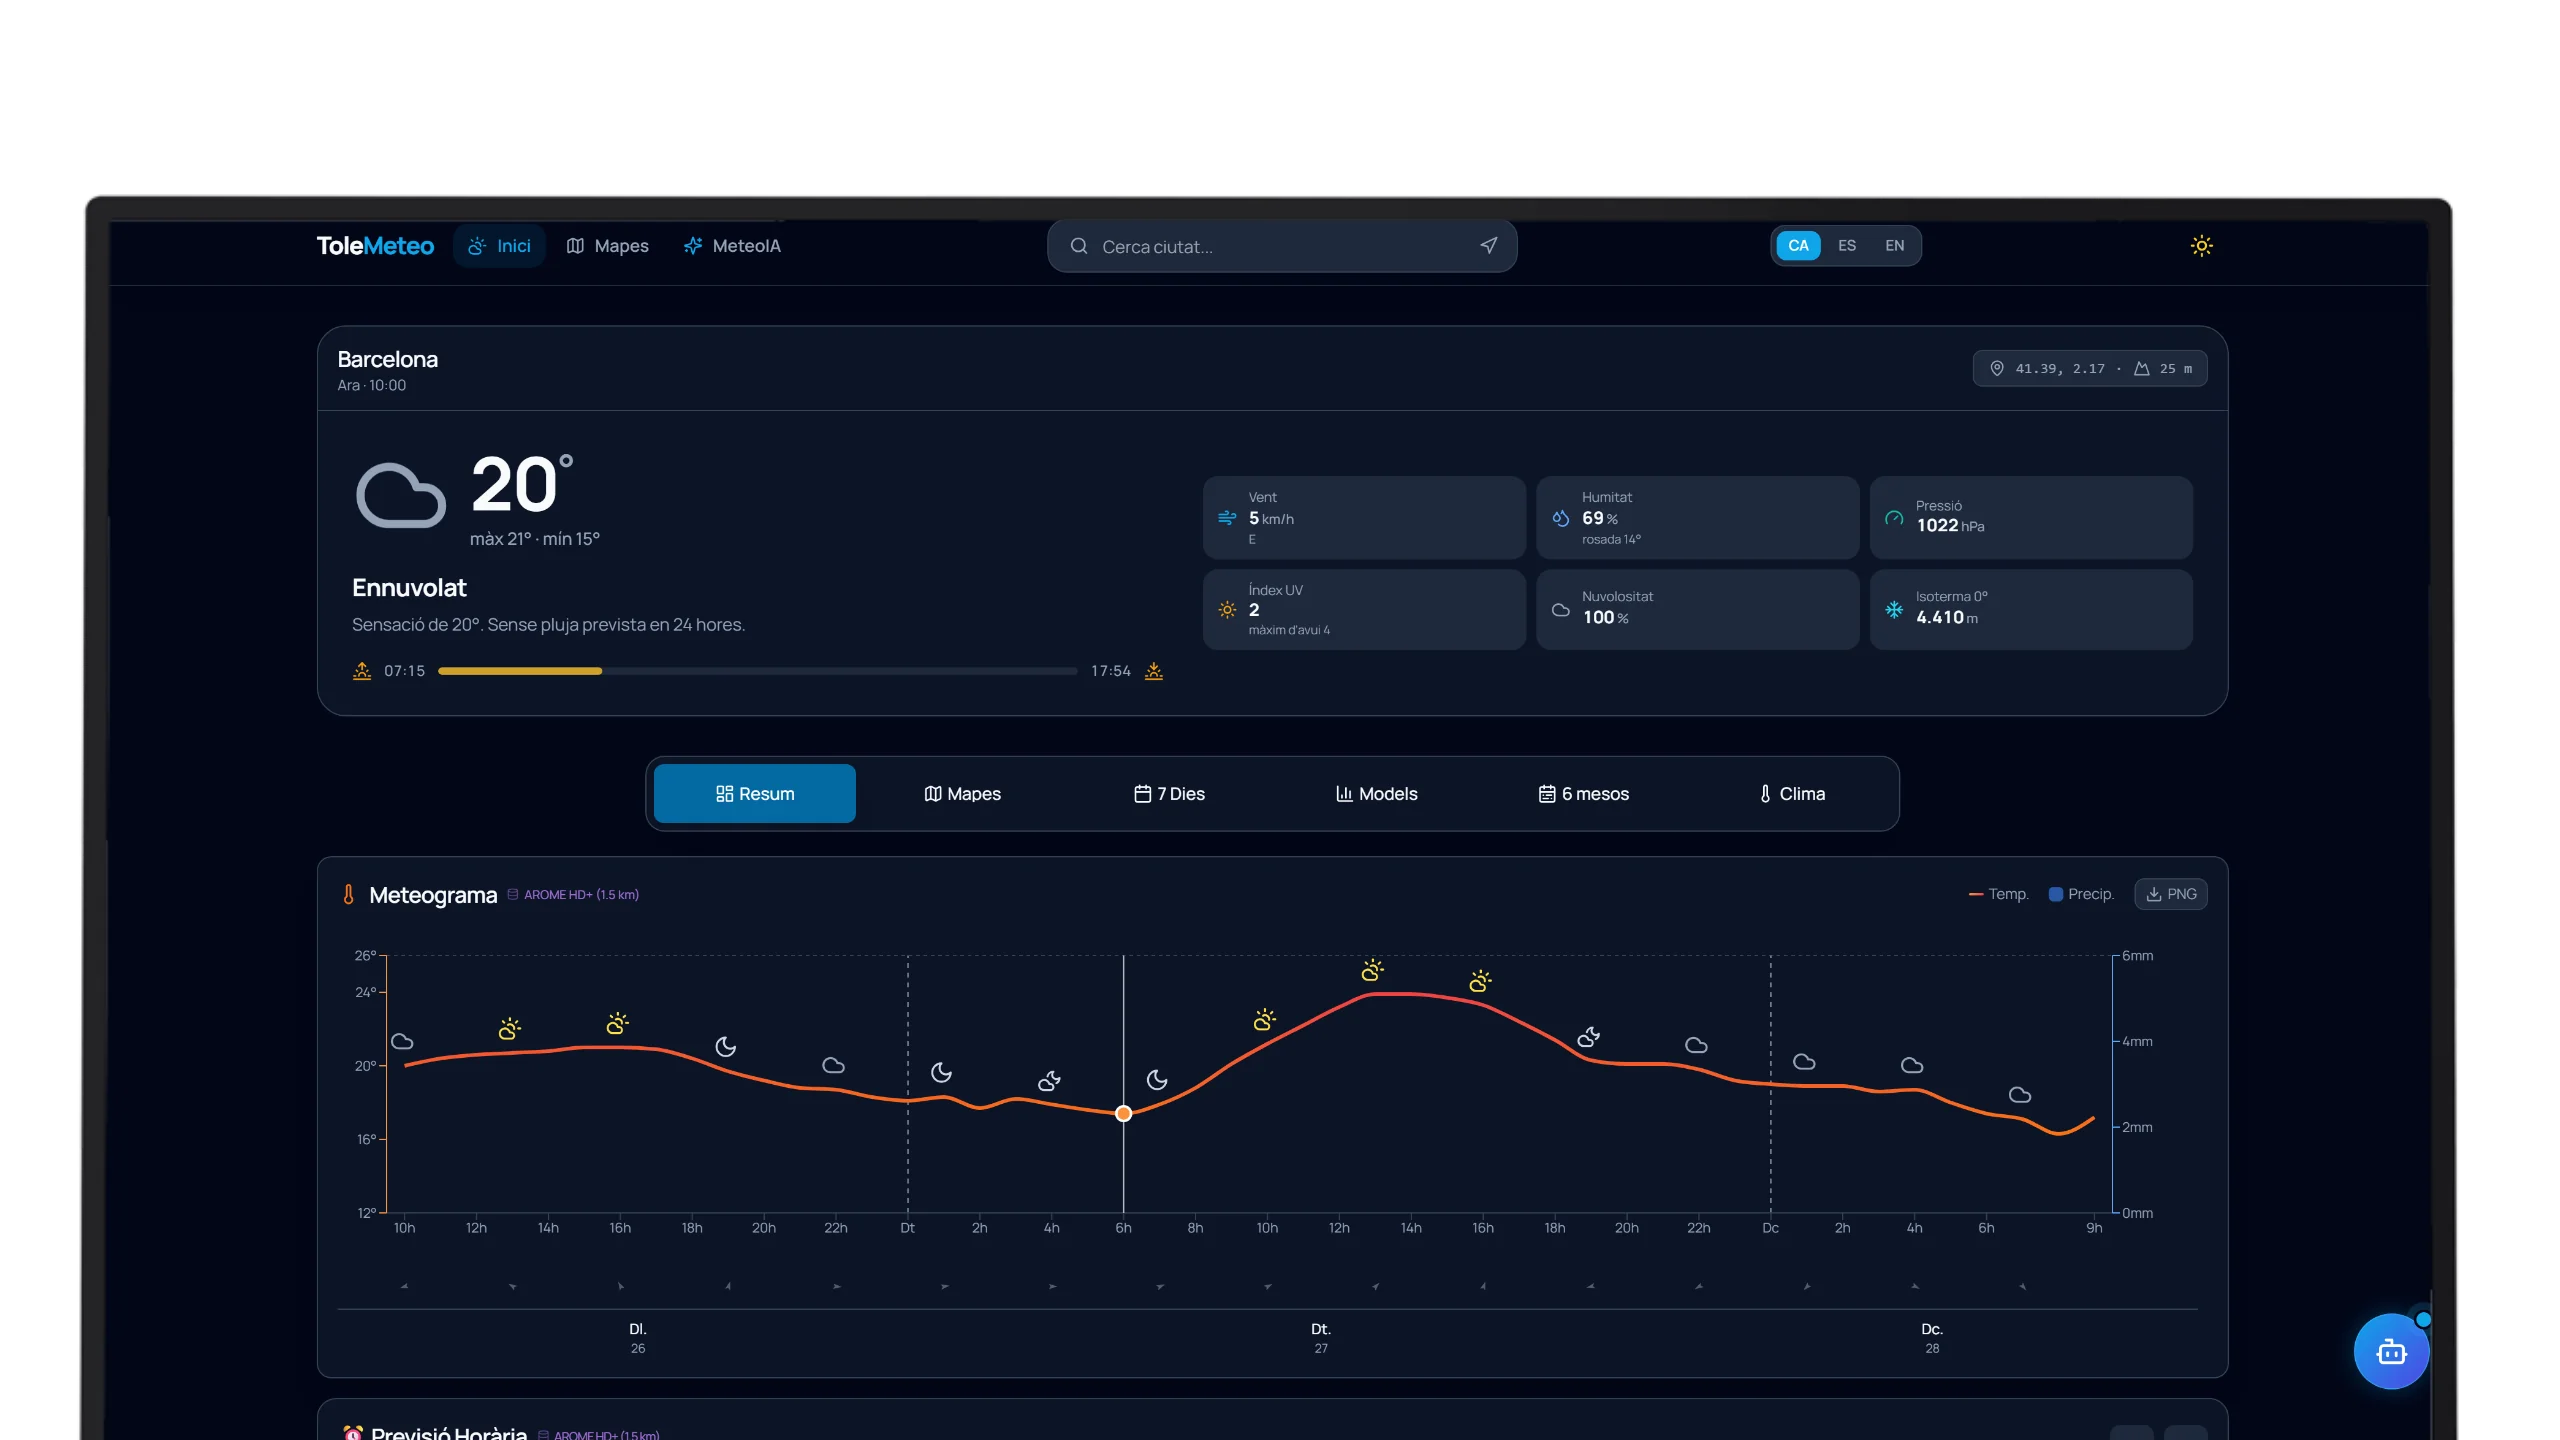Select the Resum tab
The height and width of the screenshot is (1440, 2560).
[x=755, y=794]
